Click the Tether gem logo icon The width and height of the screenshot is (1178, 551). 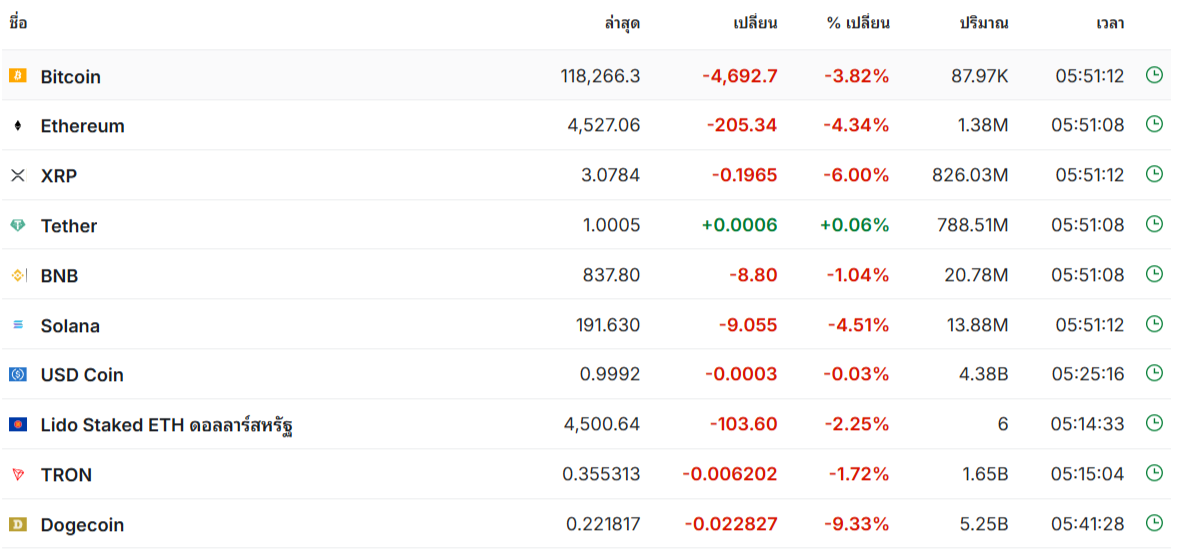point(17,225)
